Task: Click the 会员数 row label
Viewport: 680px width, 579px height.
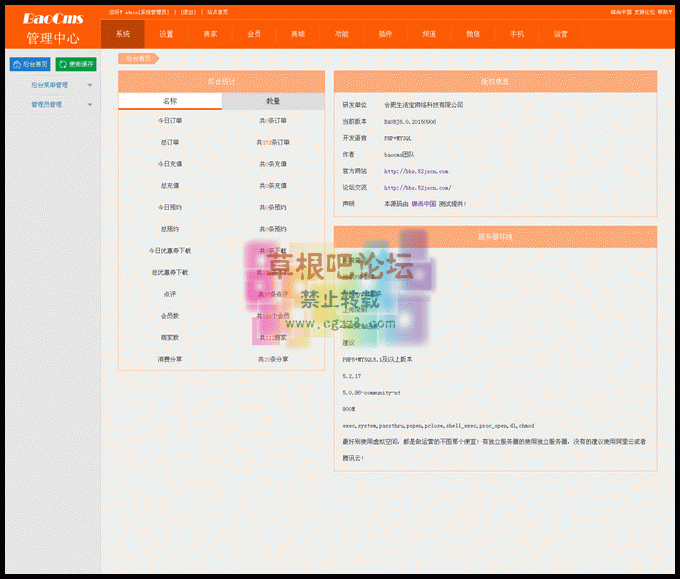Action: click(170, 316)
